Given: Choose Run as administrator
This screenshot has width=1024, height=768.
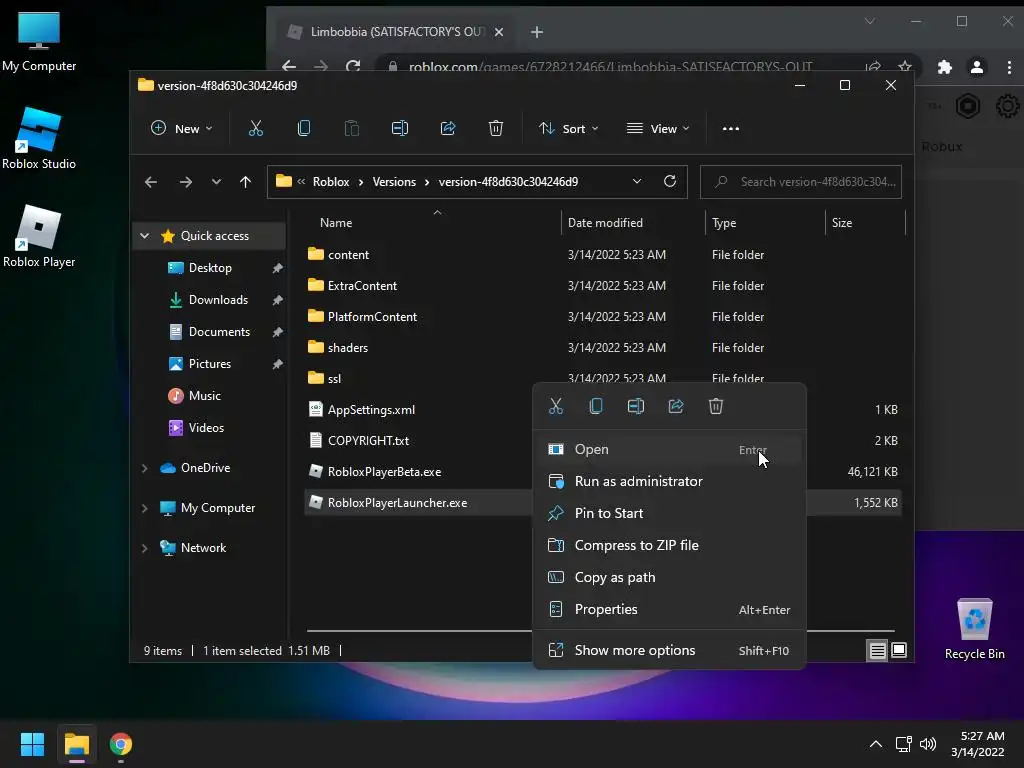Looking at the screenshot, I should (669, 481).
